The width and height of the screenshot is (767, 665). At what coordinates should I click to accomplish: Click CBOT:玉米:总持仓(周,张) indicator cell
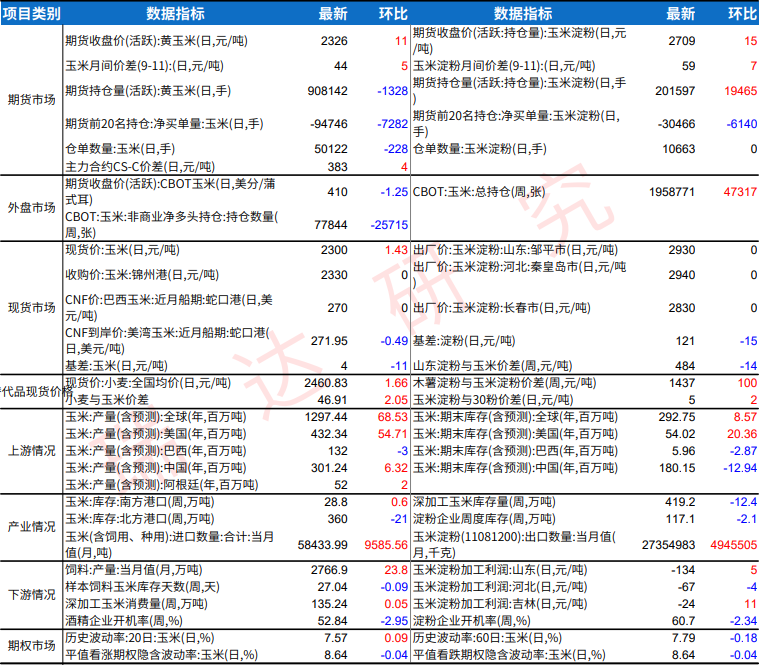click(x=479, y=192)
